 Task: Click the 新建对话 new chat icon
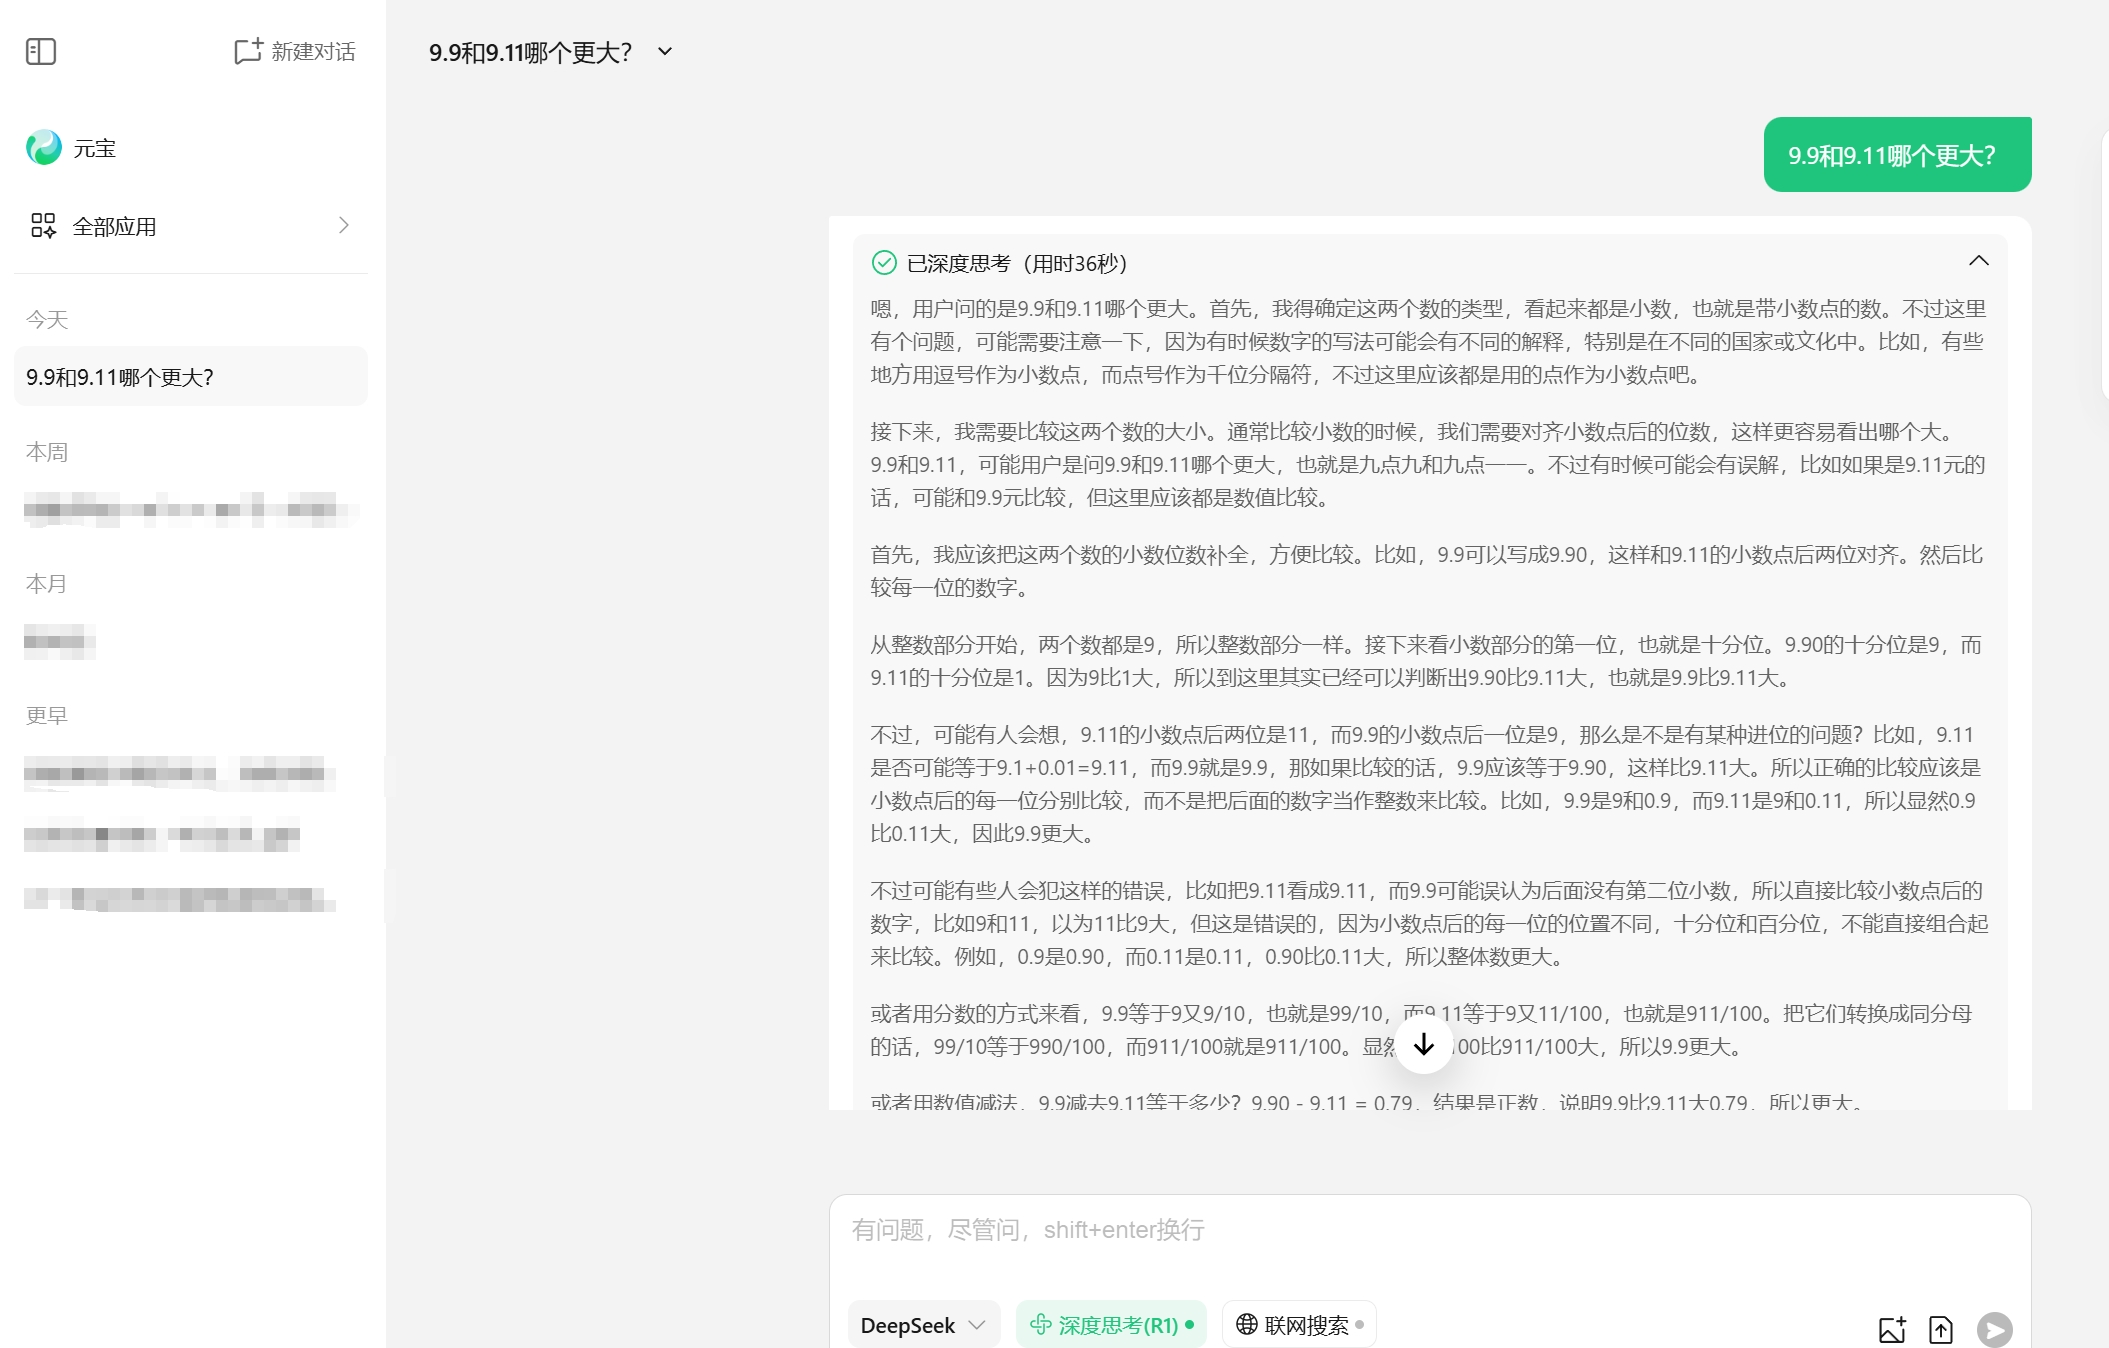point(248,51)
